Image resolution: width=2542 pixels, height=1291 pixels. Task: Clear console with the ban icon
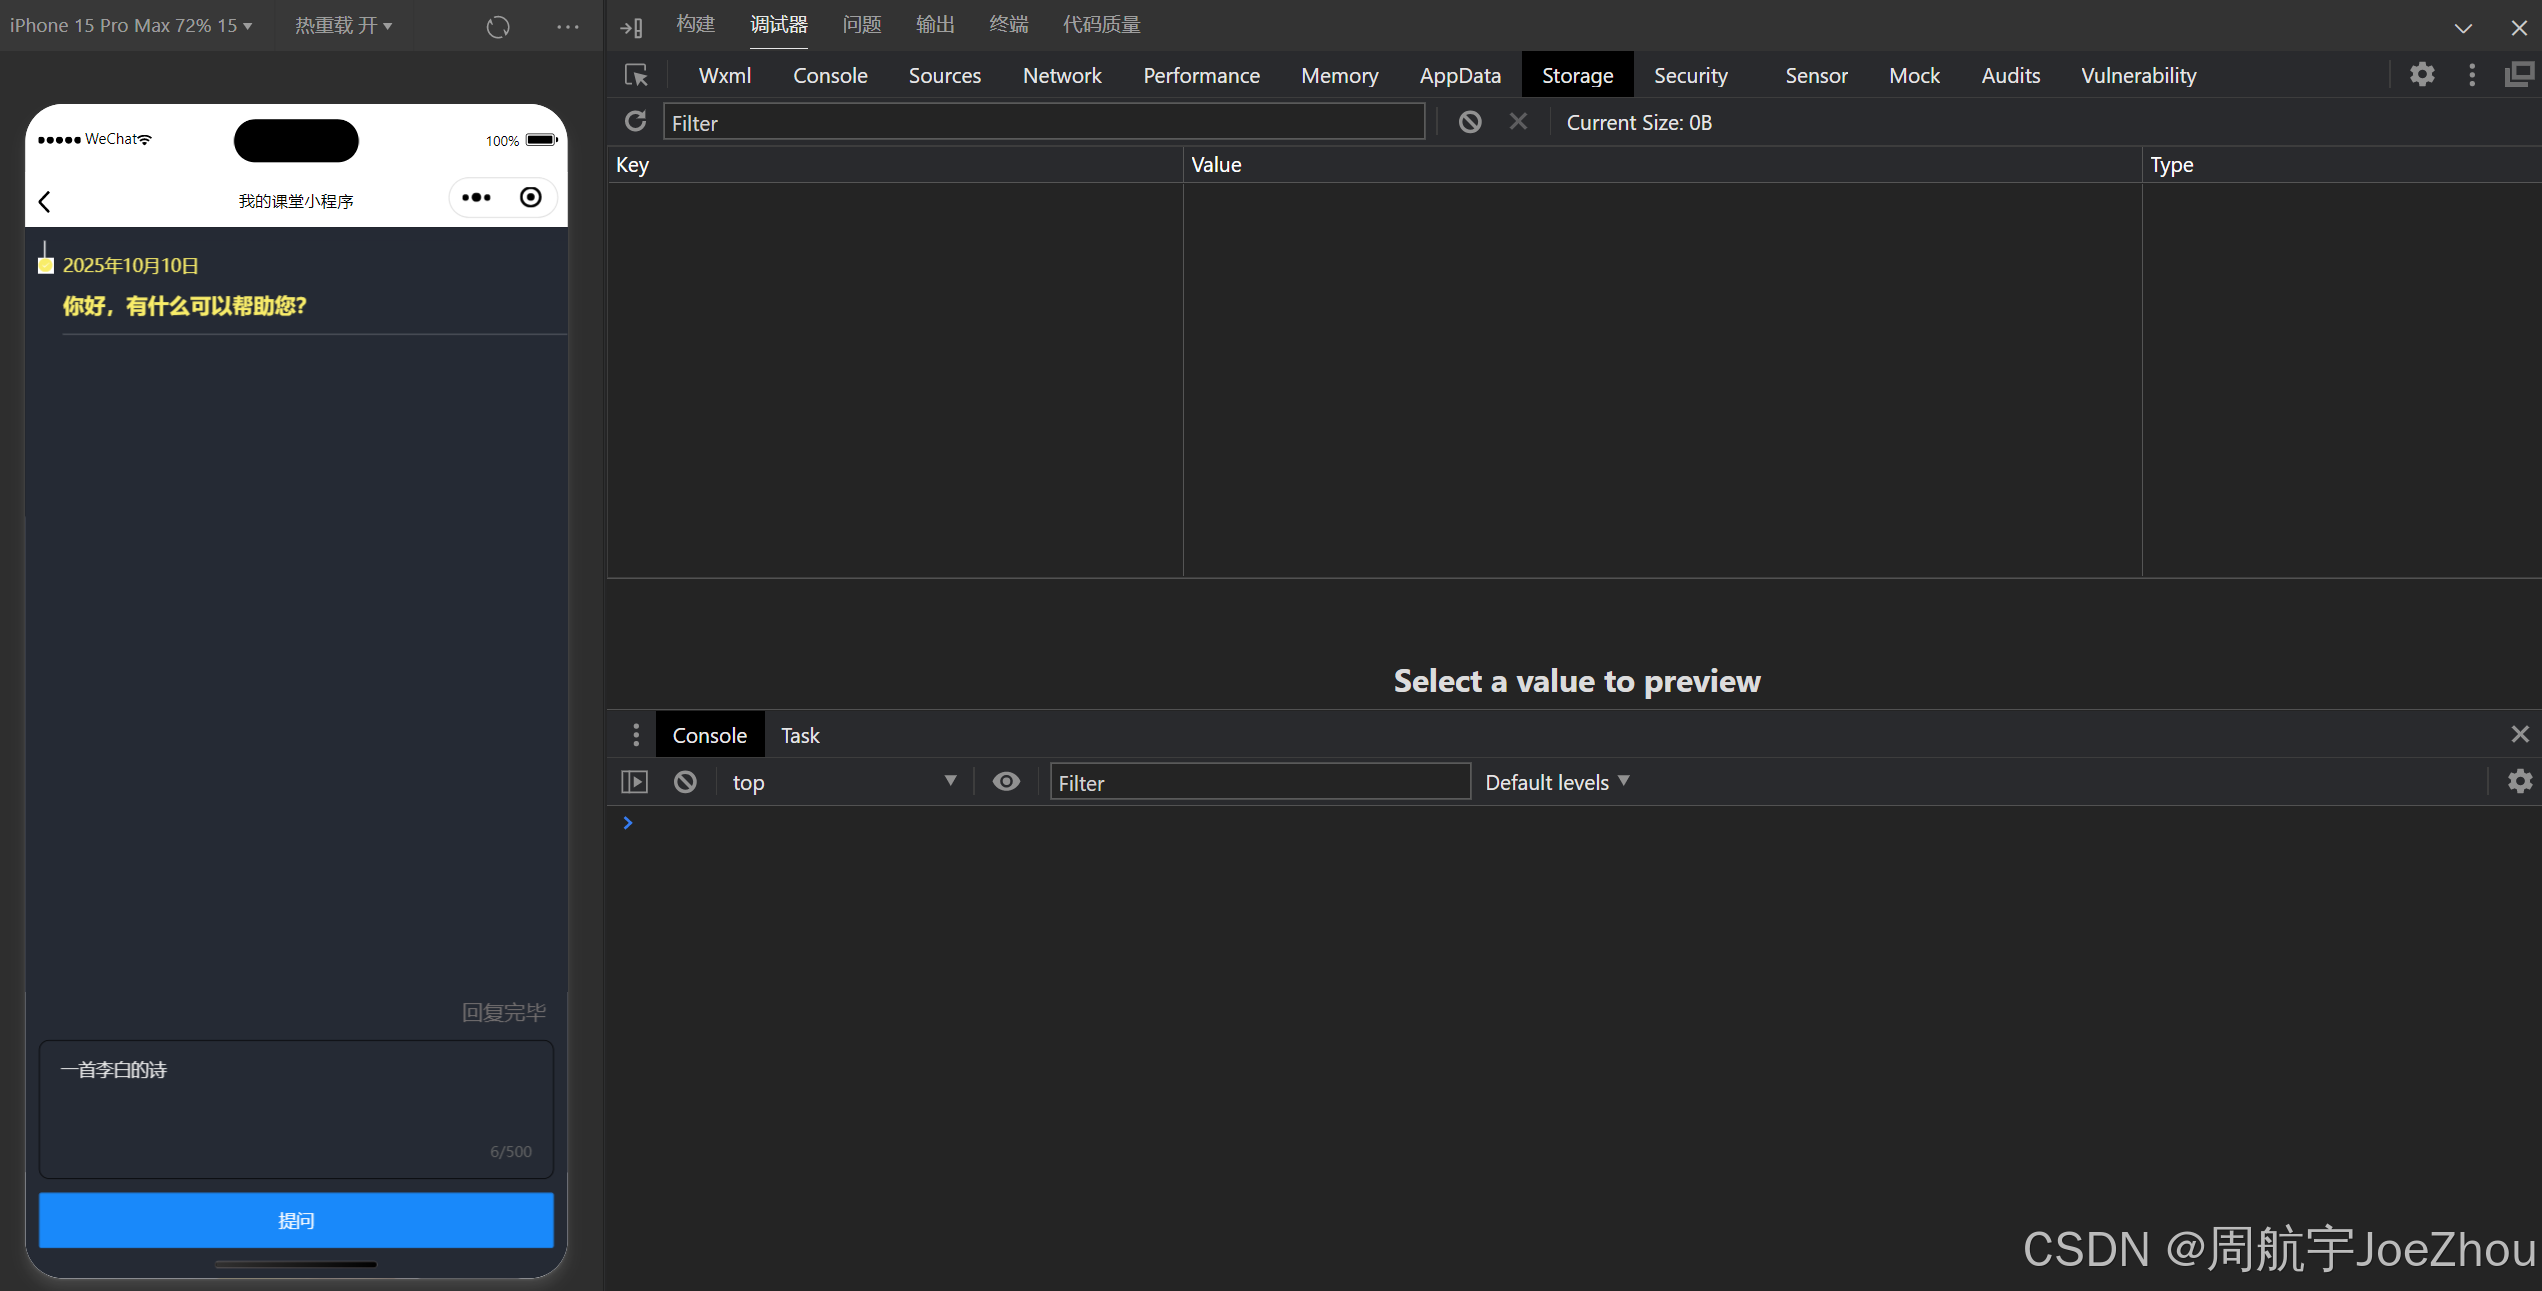(685, 782)
